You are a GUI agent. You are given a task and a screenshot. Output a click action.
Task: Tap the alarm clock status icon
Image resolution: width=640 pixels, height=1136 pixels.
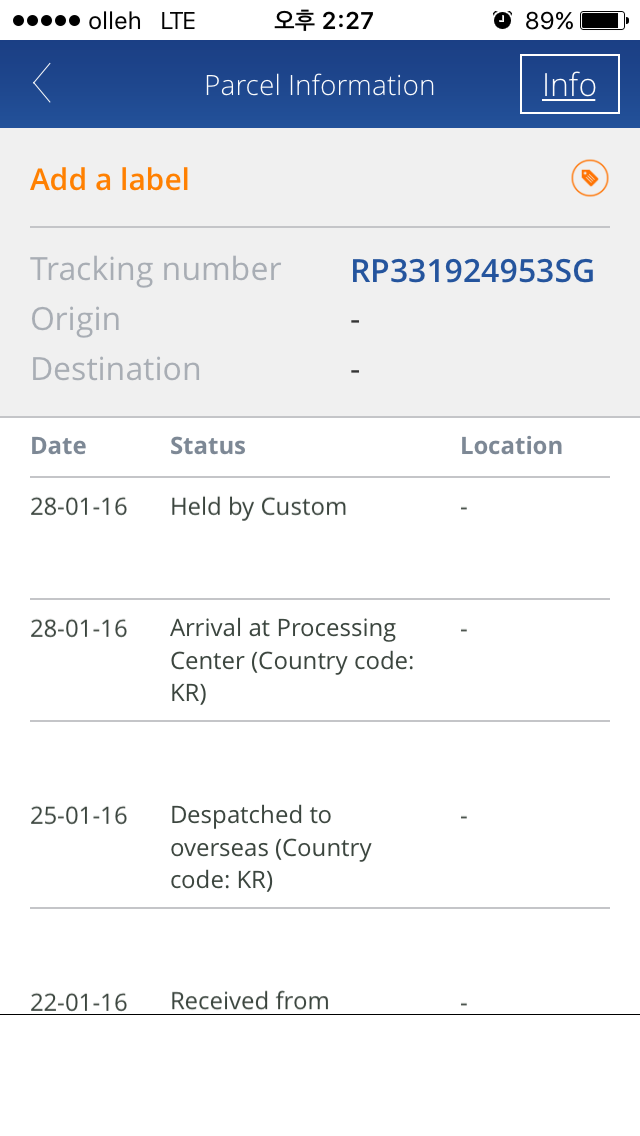pyautogui.click(x=502, y=20)
